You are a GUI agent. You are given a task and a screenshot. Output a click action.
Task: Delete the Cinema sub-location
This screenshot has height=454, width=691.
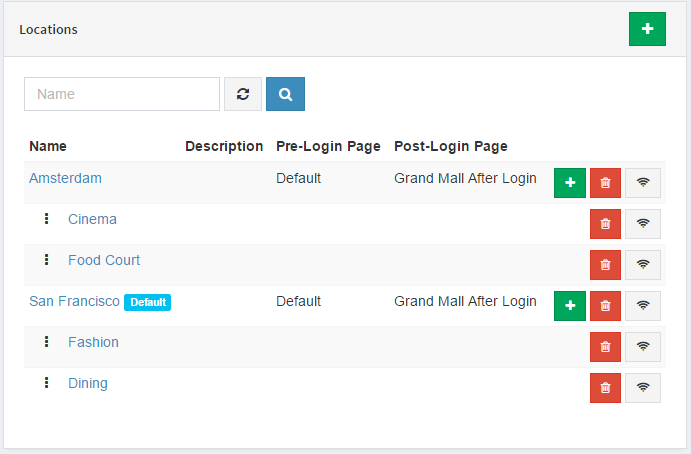pos(606,224)
